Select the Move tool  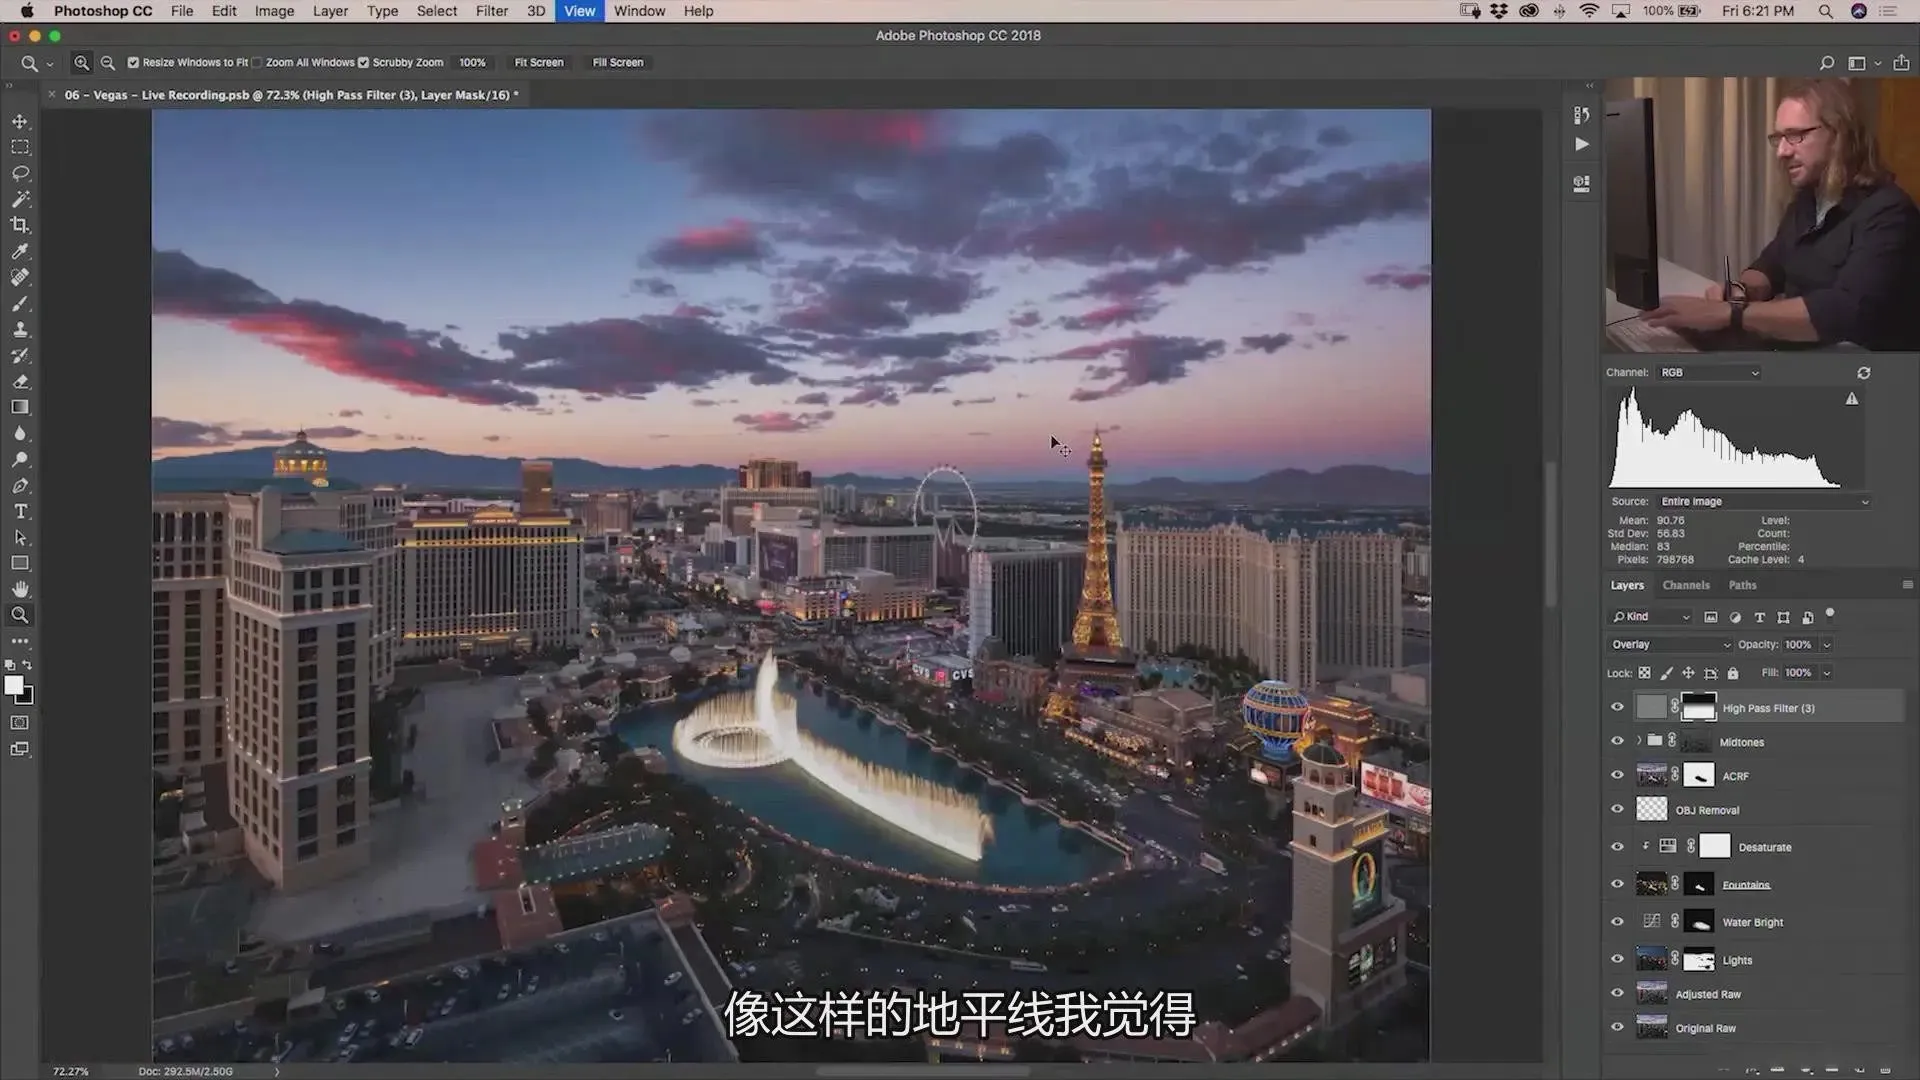(20, 121)
